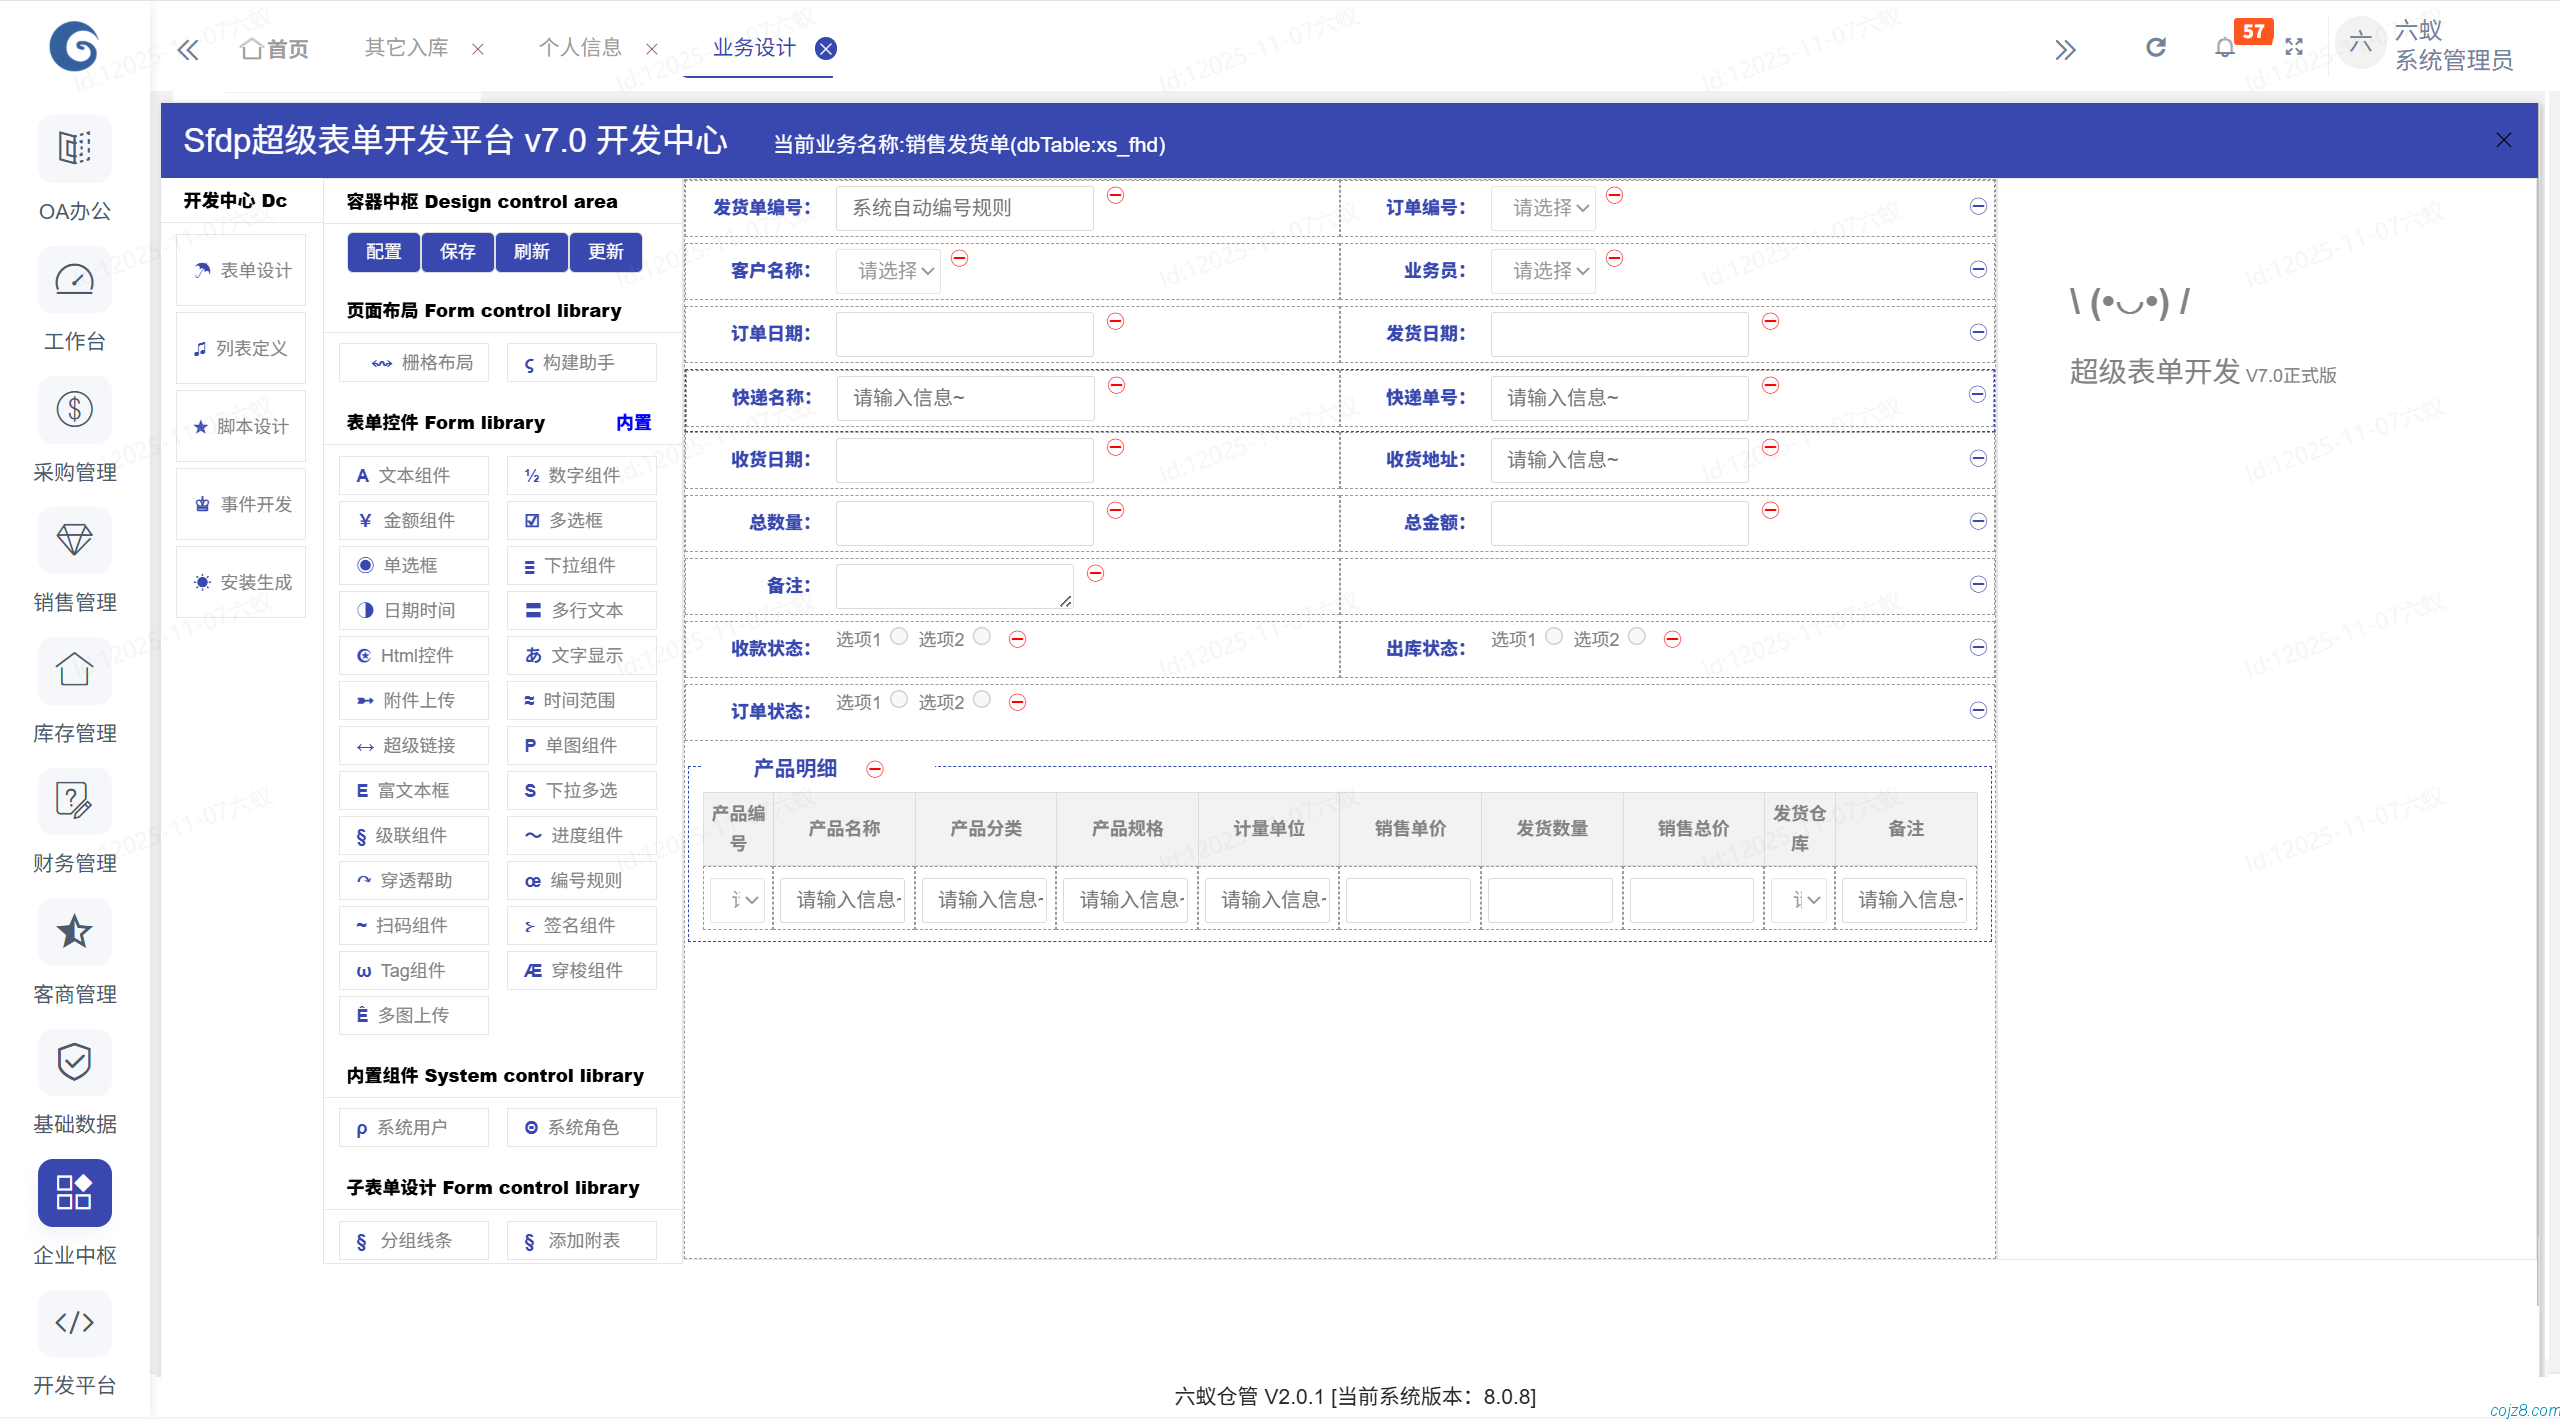Pick the 签名组件 signature component

(x=581, y=925)
